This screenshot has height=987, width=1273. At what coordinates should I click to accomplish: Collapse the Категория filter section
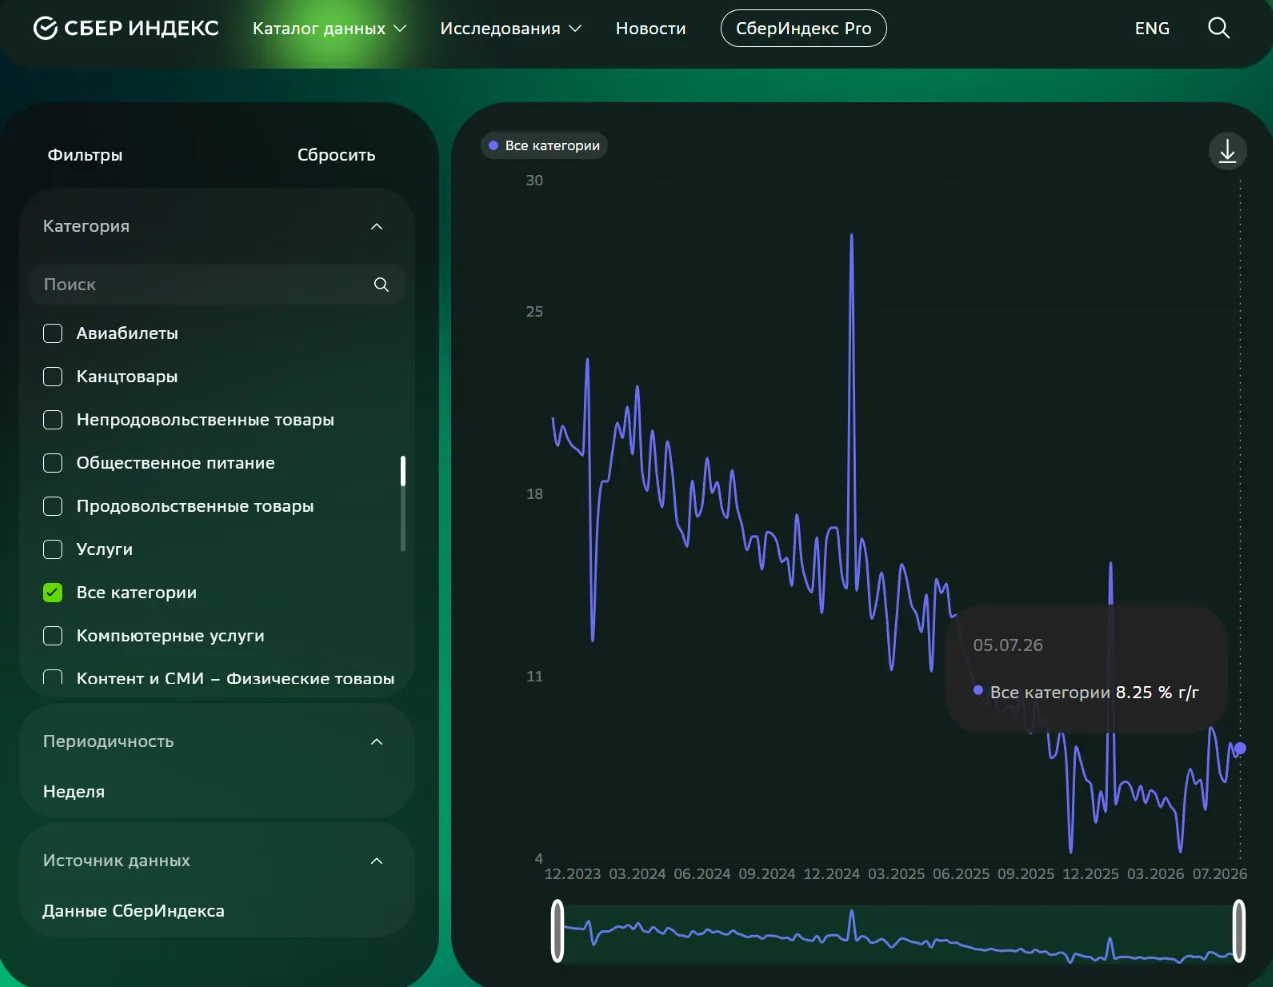pos(377,227)
